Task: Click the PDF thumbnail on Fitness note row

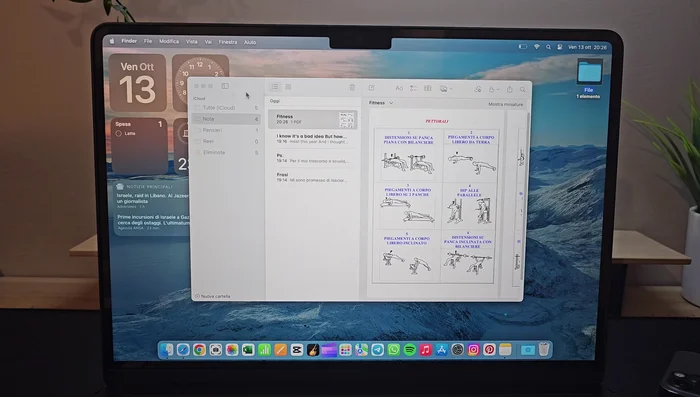Action: (x=346, y=120)
